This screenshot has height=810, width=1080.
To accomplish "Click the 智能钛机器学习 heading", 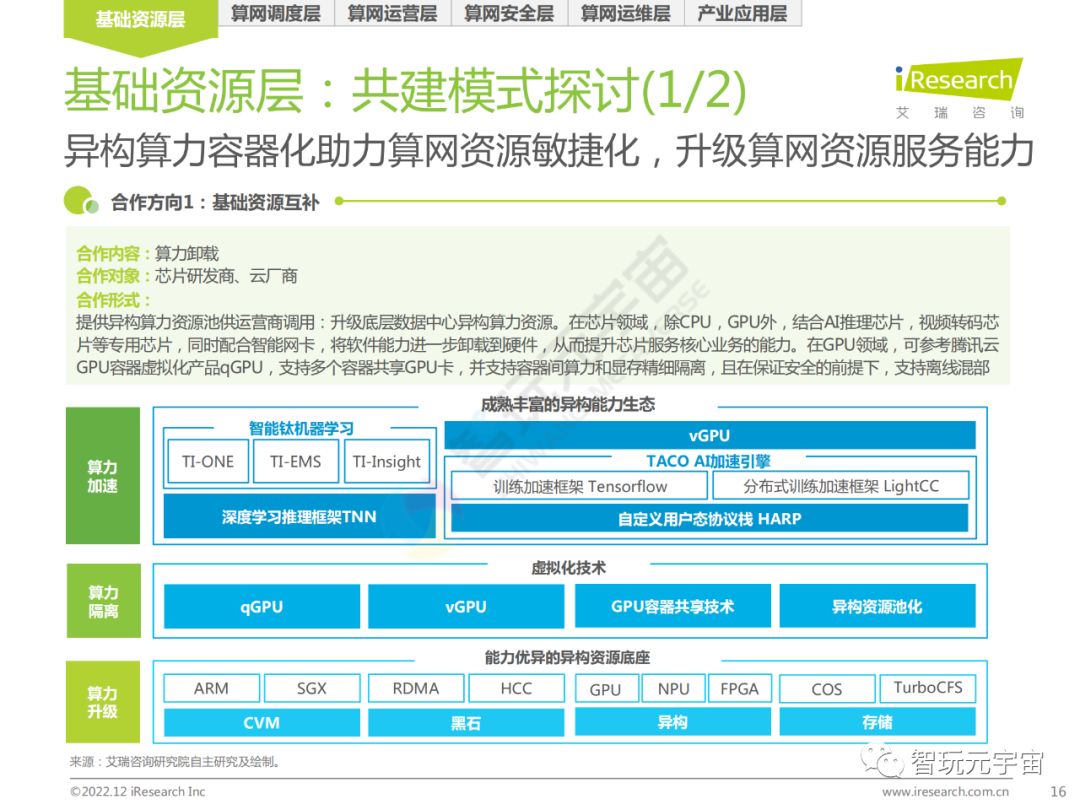I will pos(301,428).
